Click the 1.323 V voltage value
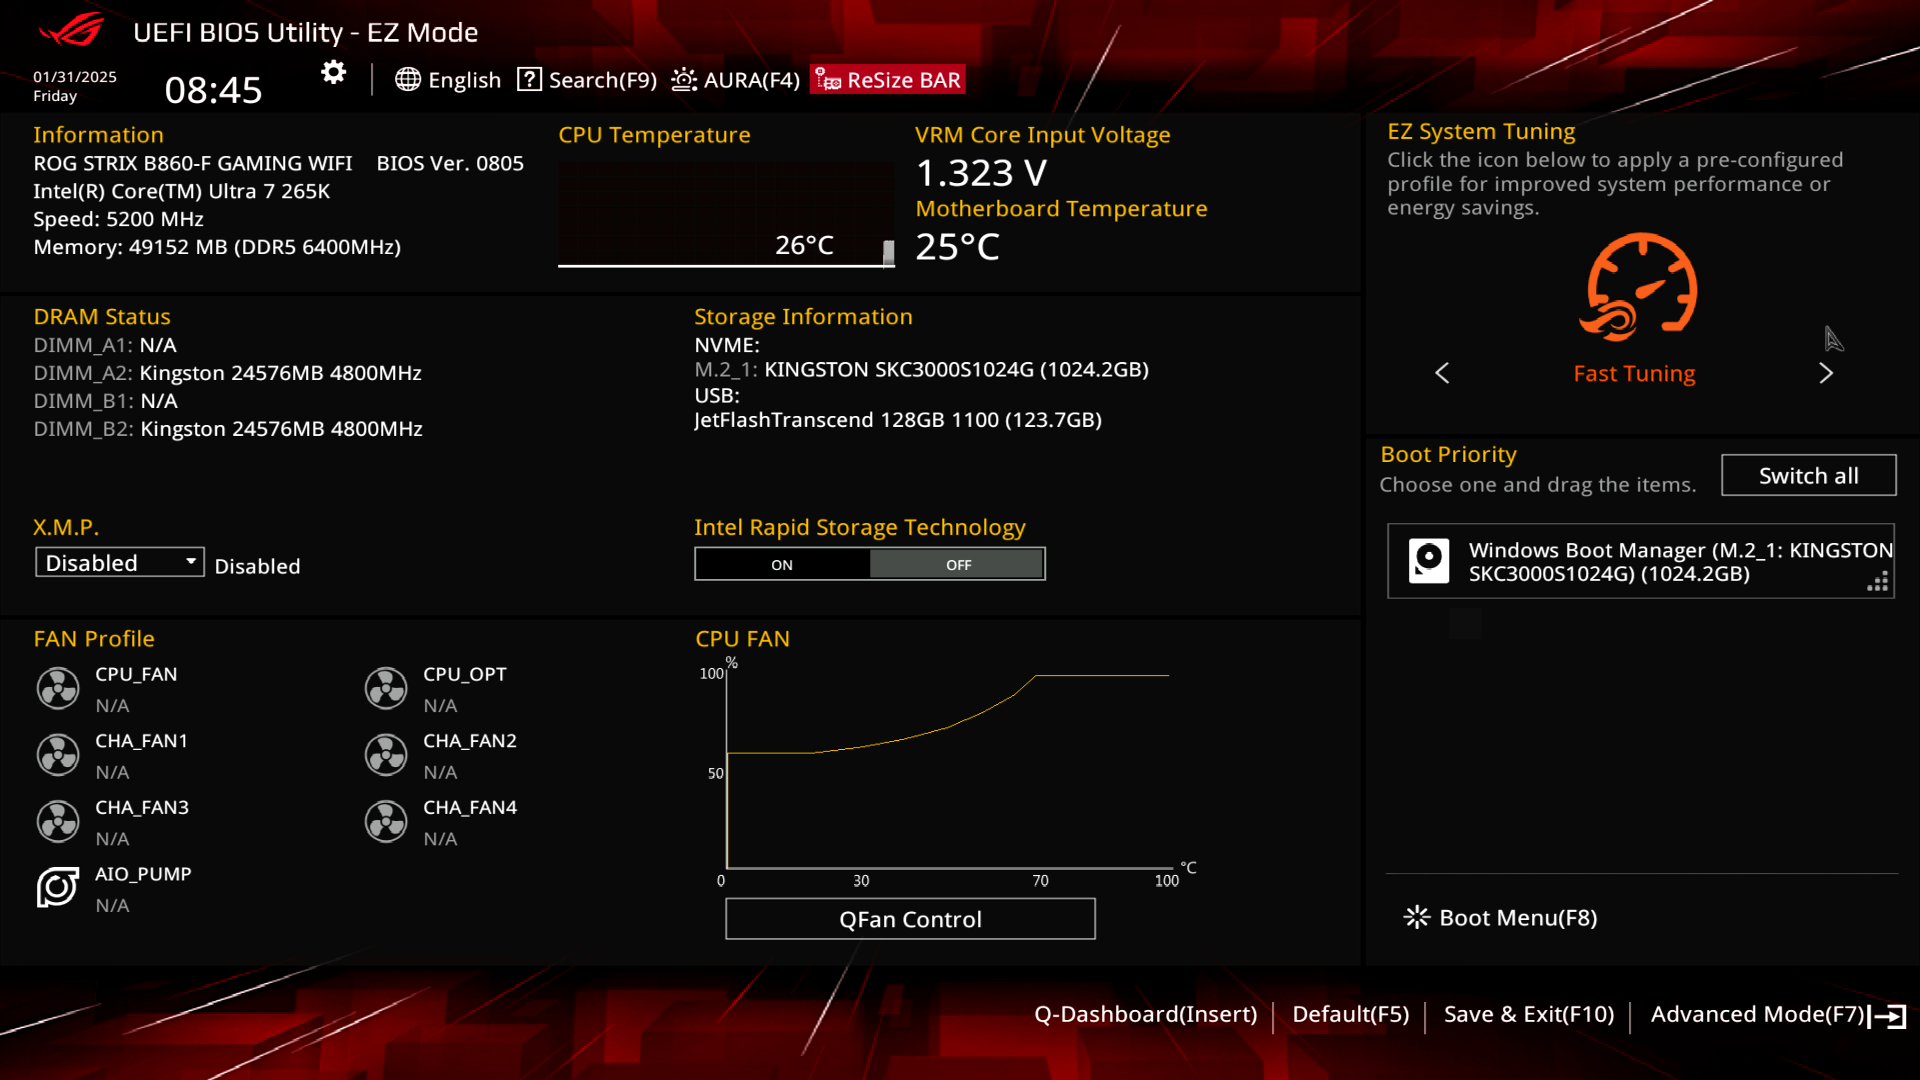The image size is (1920, 1080). click(981, 173)
